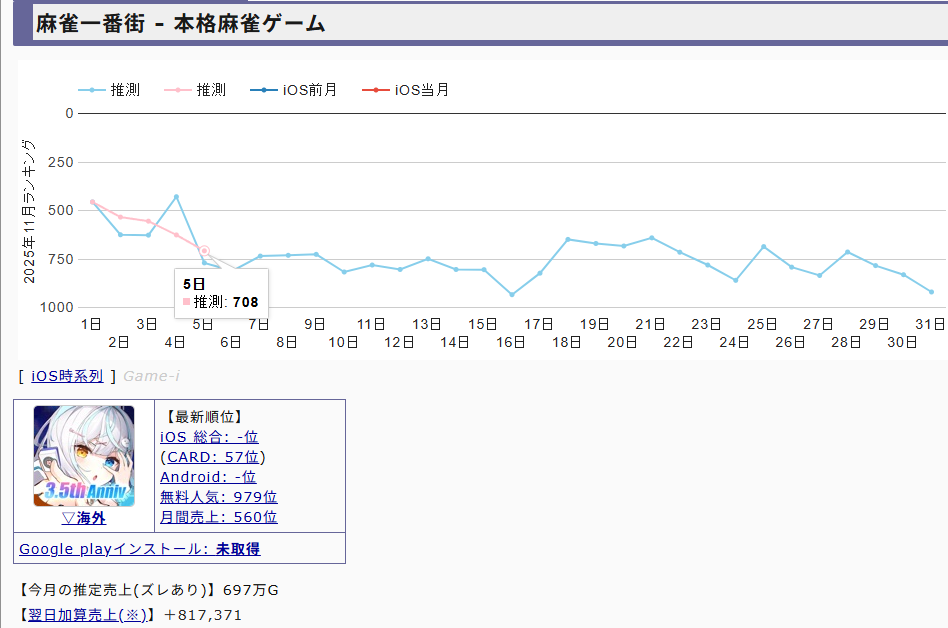Image resolution: width=948 pixels, height=628 pixels.
Task: Open the 月間売上: 560位 link
Action: [x=218, y=517]
